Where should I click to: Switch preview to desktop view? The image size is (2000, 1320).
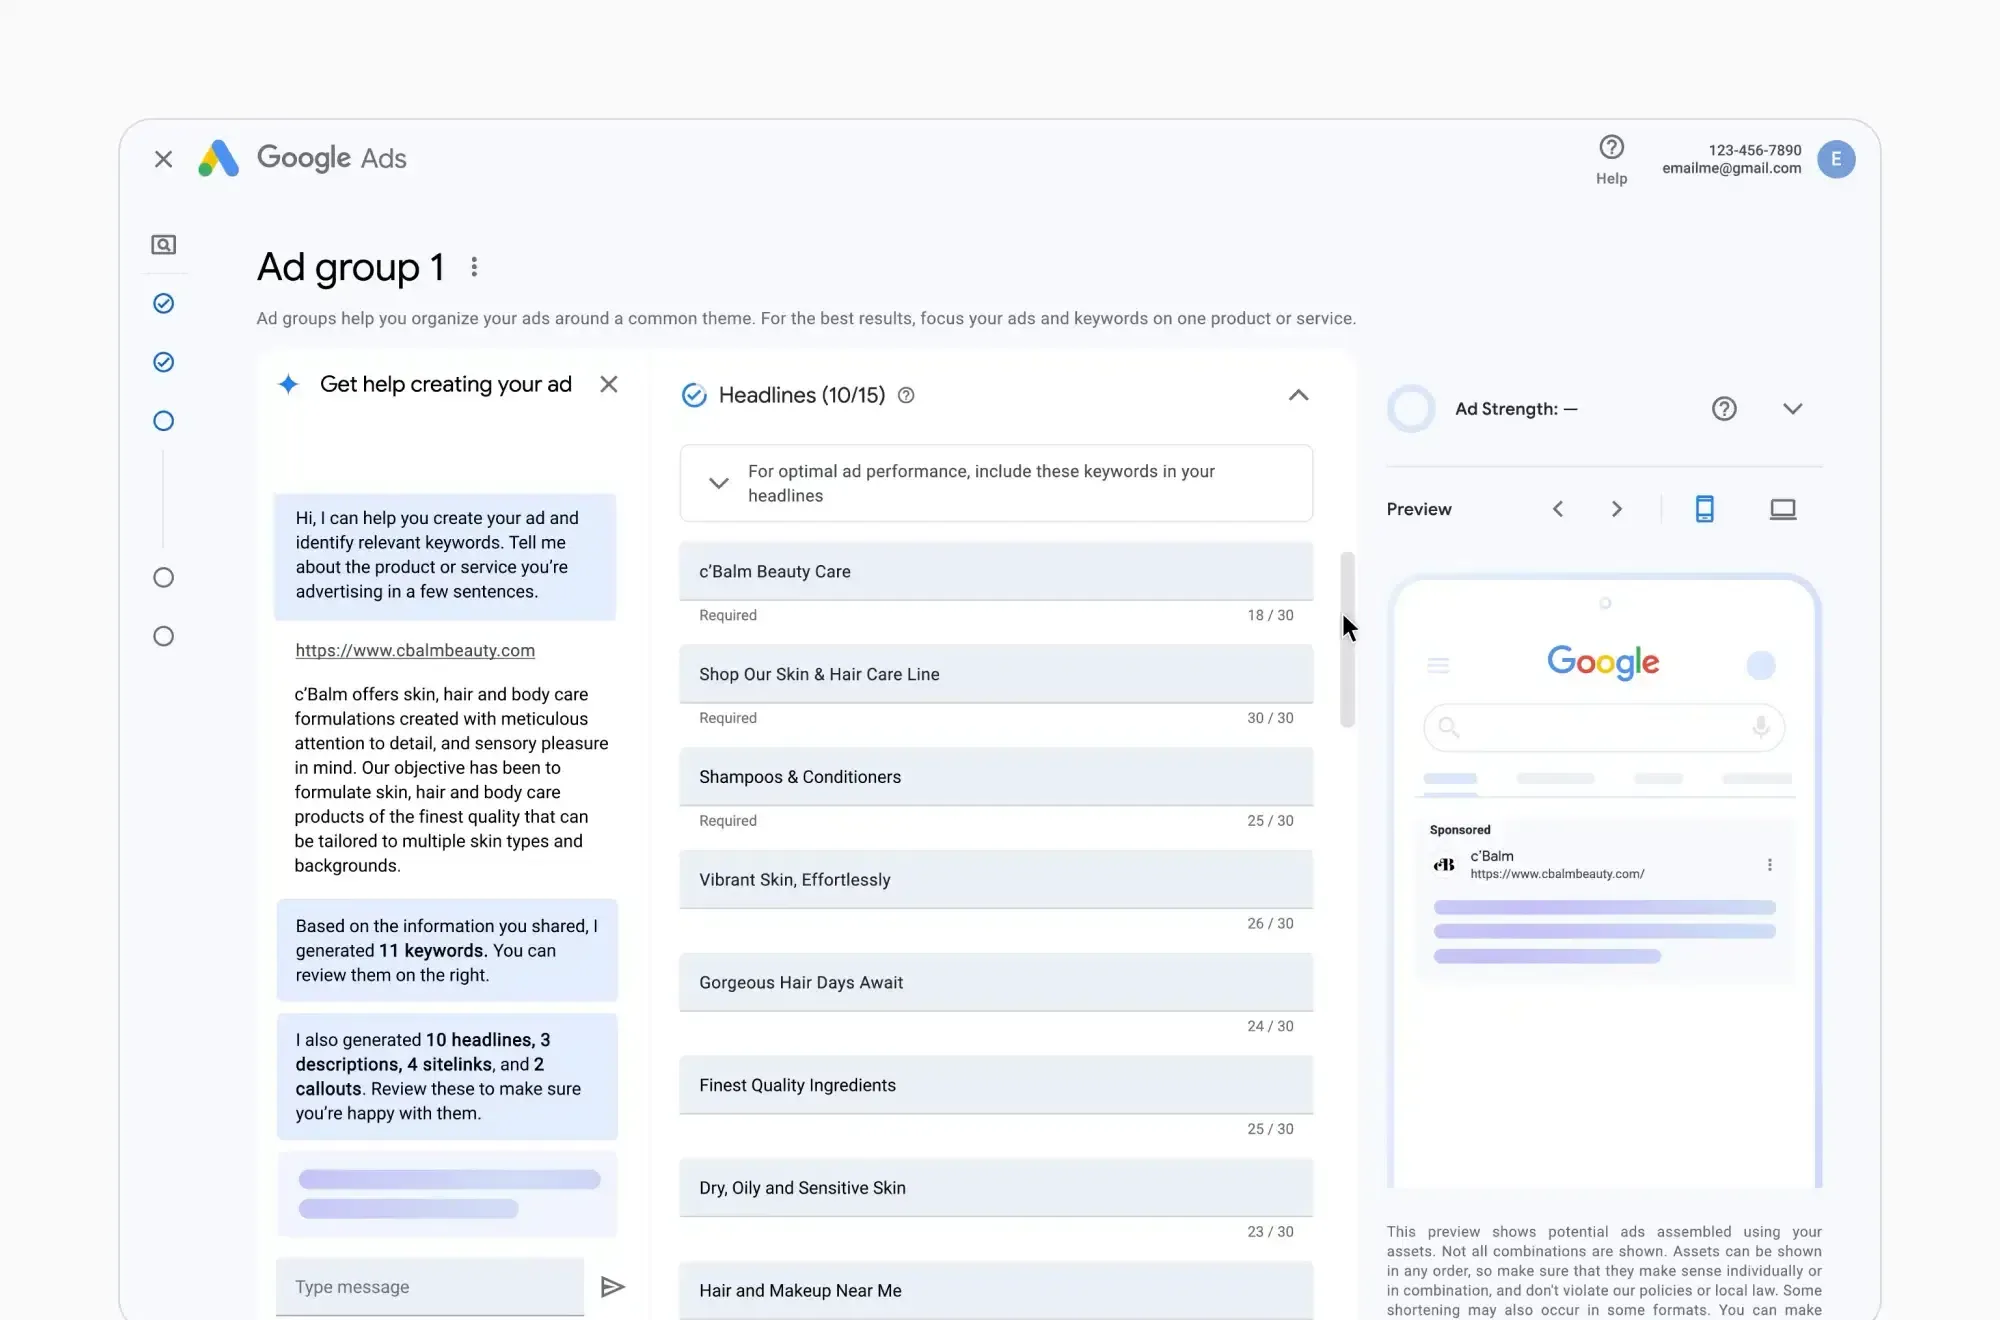[1783, 509]
